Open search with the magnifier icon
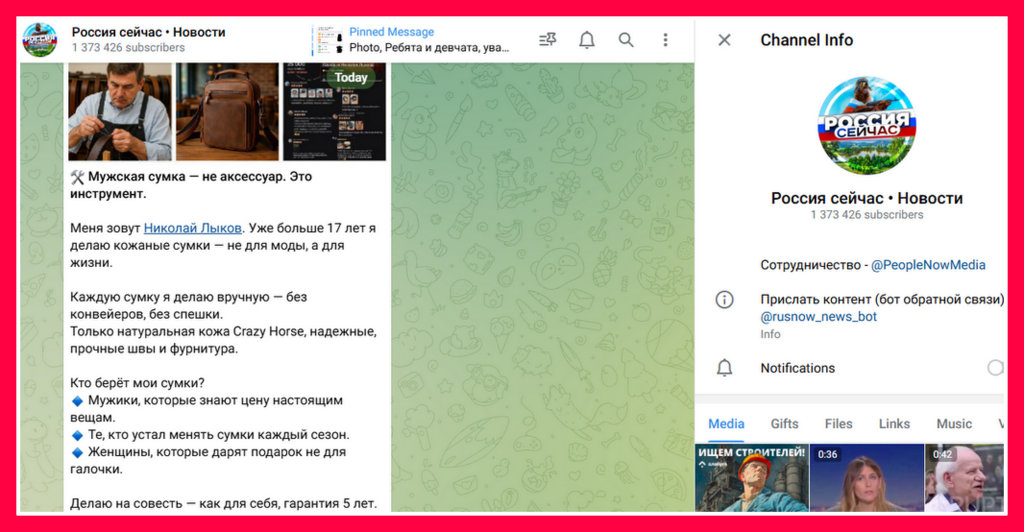 [x=626, y=40]
